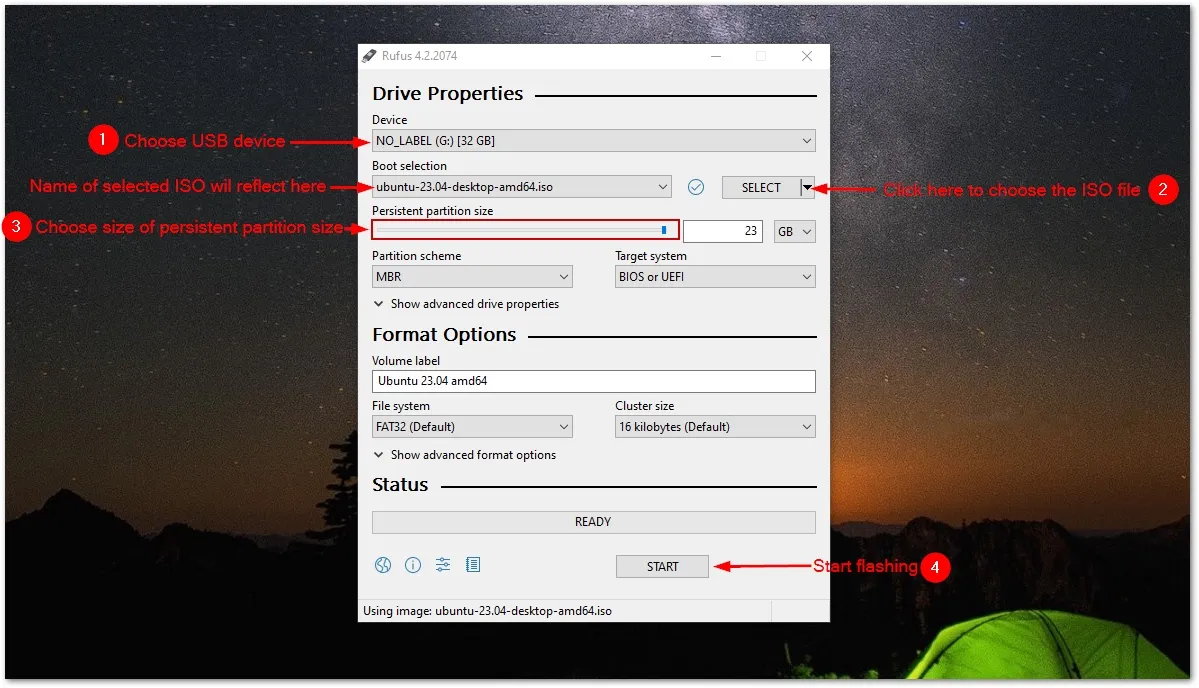Open the About info icon

click(x=413, y=565)
